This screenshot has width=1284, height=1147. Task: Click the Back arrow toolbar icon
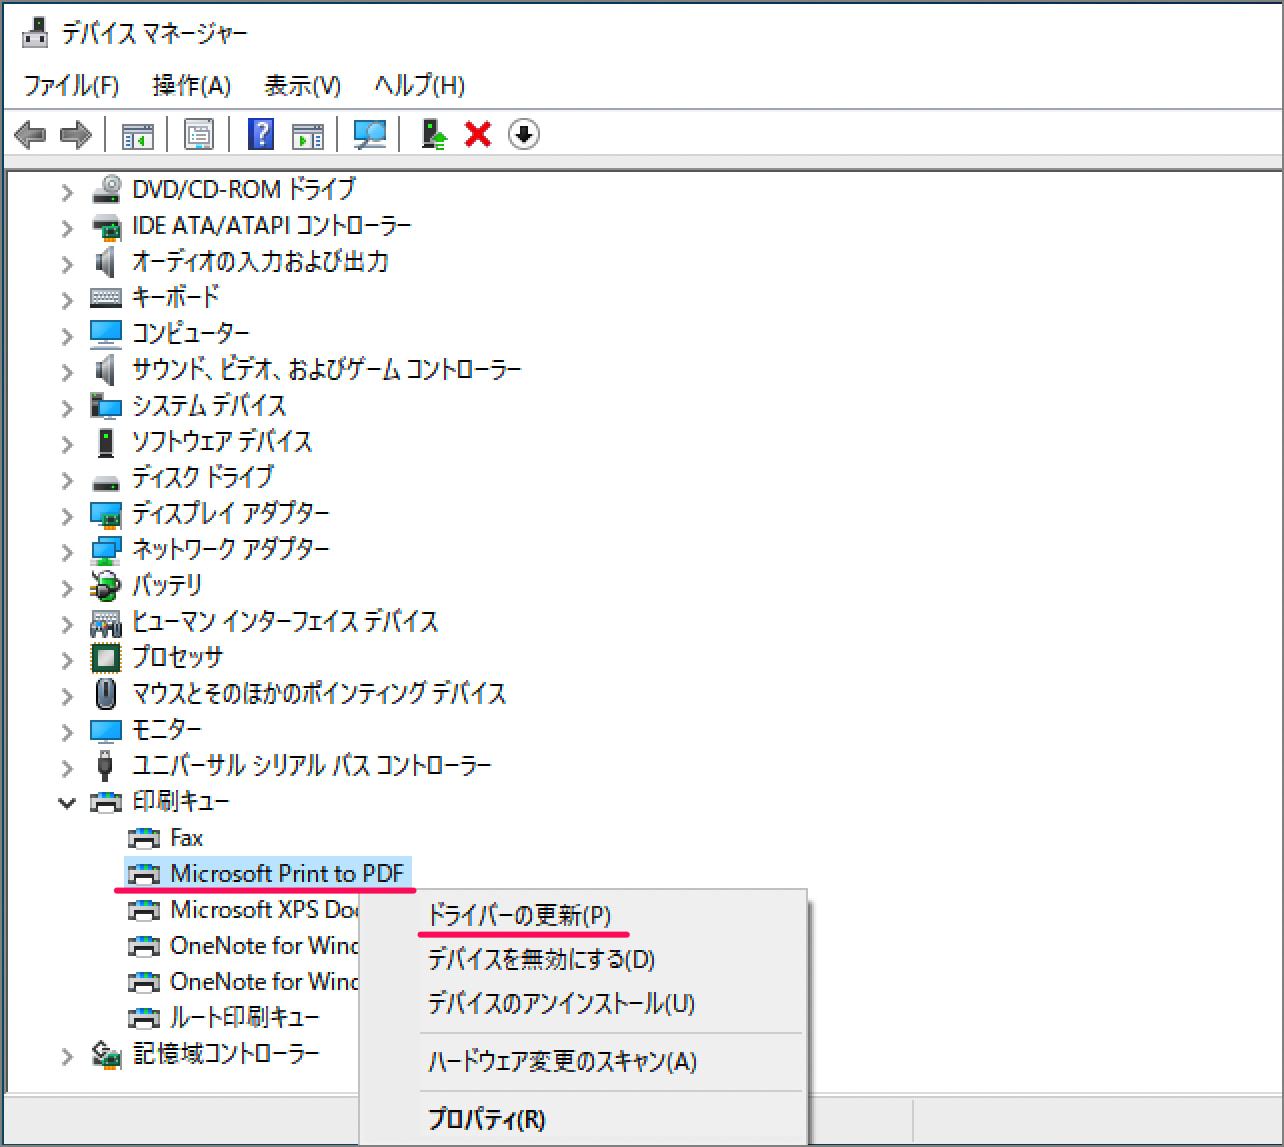[31, 134]
